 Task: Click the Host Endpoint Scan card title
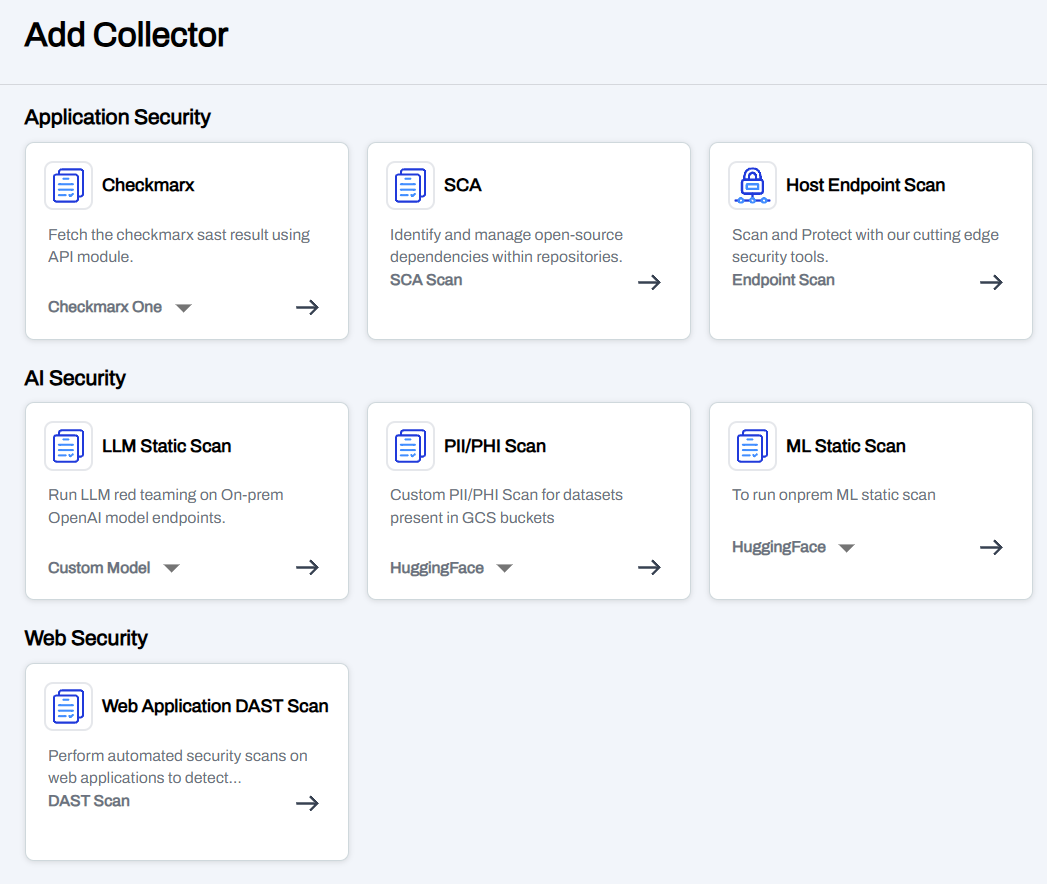tap(865, 185)
